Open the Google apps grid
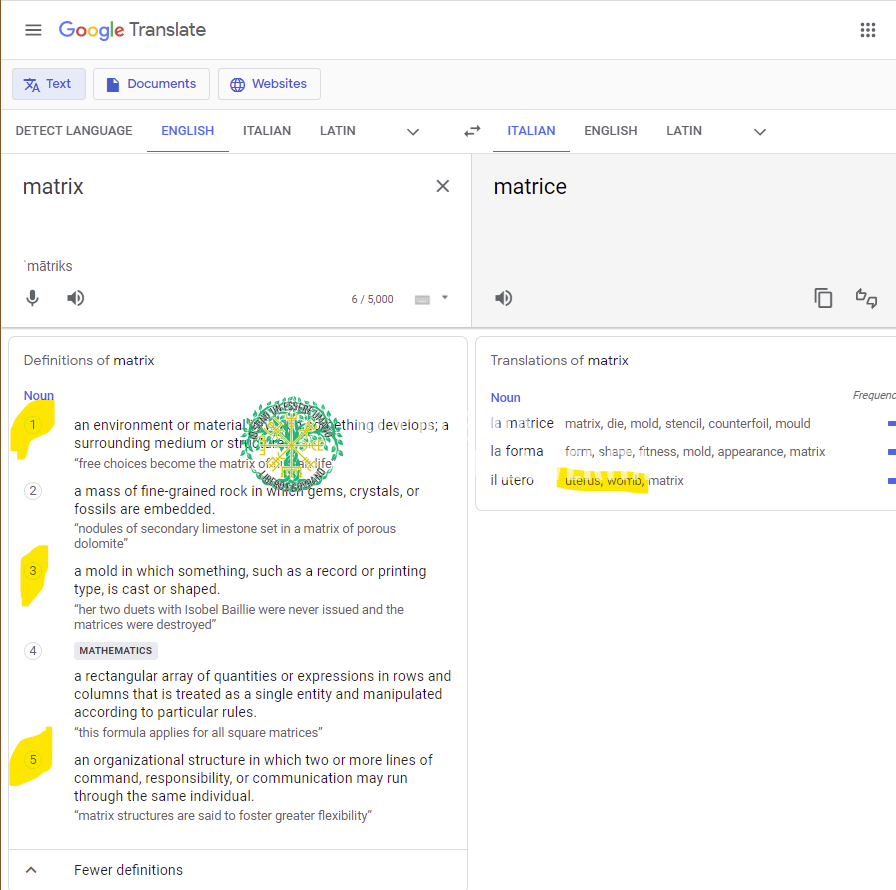896x890 pixels. 867,30
